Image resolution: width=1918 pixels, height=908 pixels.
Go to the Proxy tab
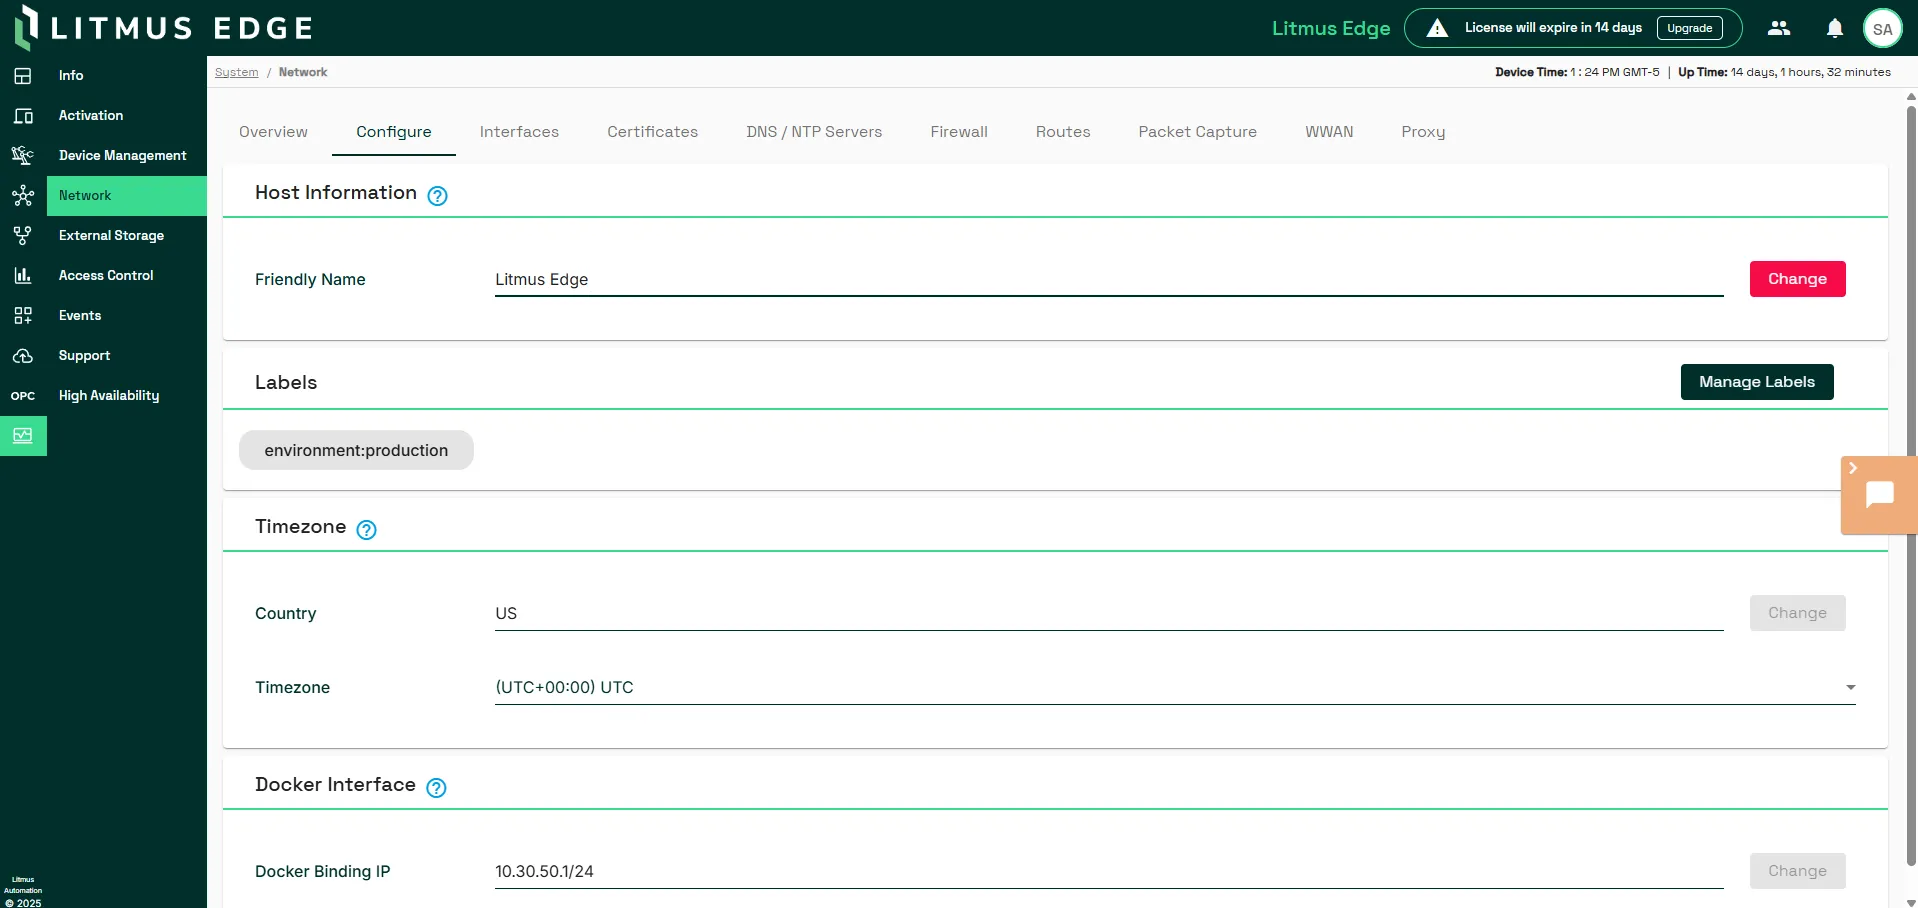tap(1423, 132)
